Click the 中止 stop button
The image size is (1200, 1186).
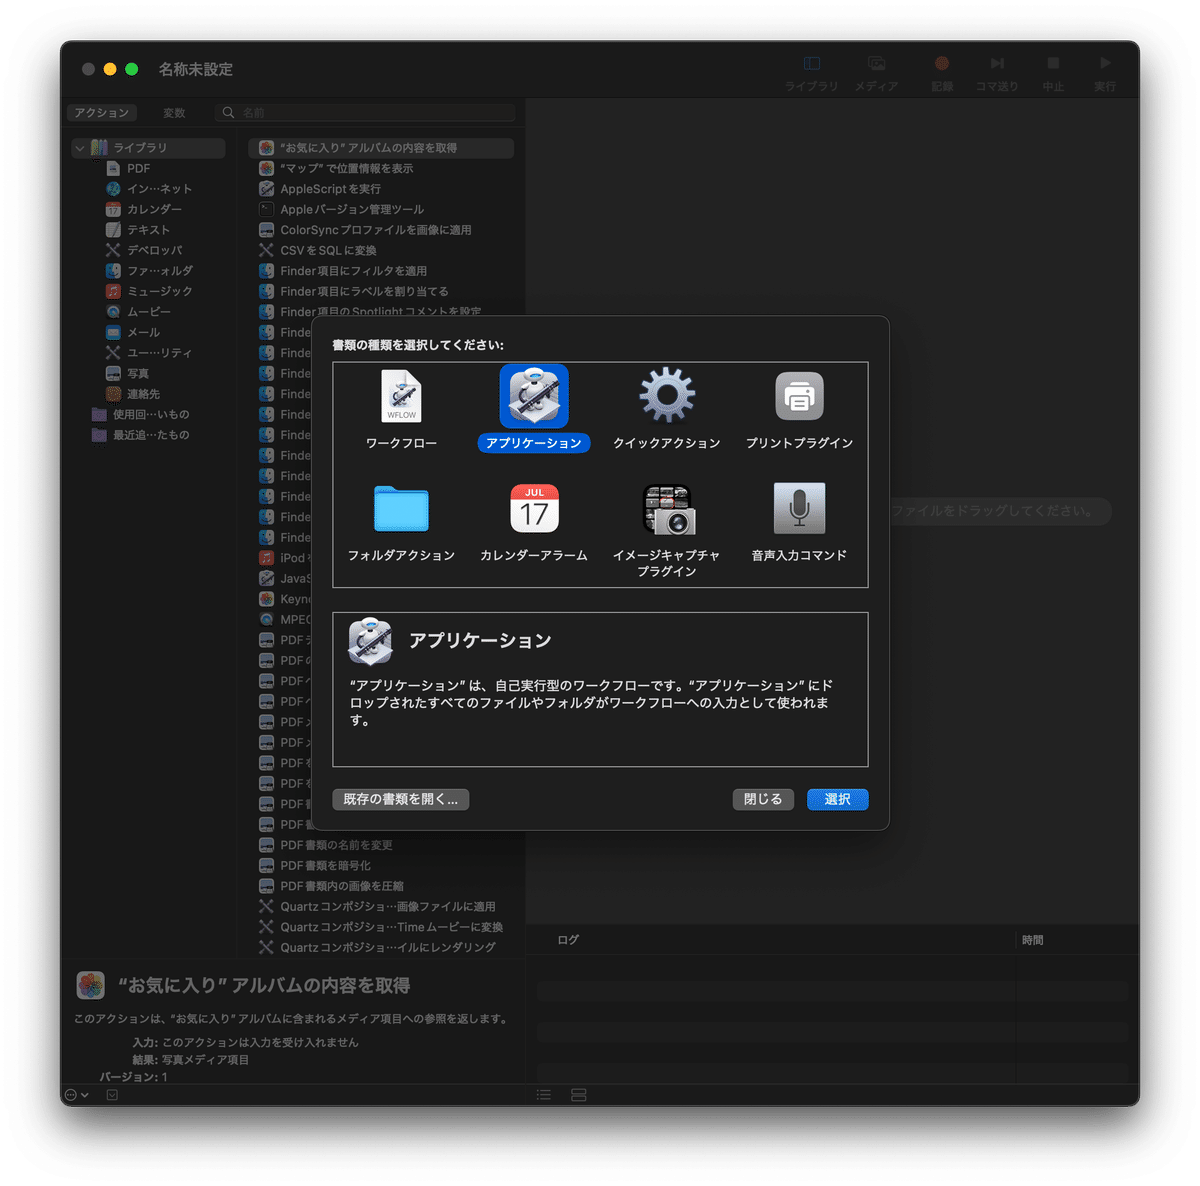(1053, 73)
